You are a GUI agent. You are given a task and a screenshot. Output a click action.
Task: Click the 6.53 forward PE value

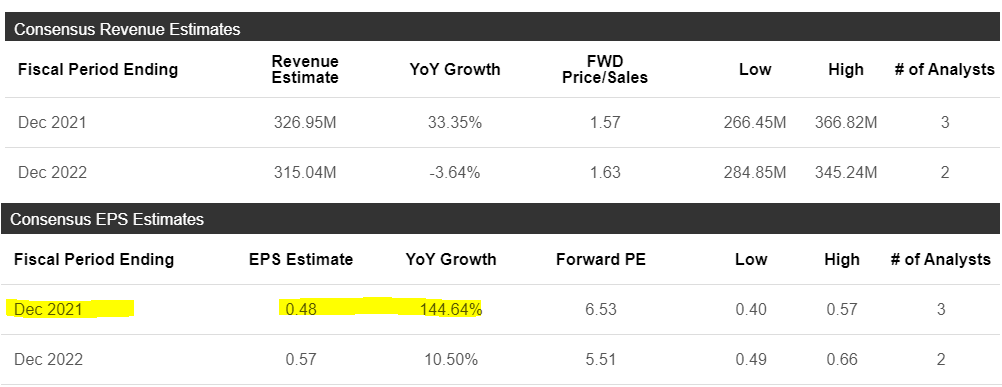coord(601,310)
